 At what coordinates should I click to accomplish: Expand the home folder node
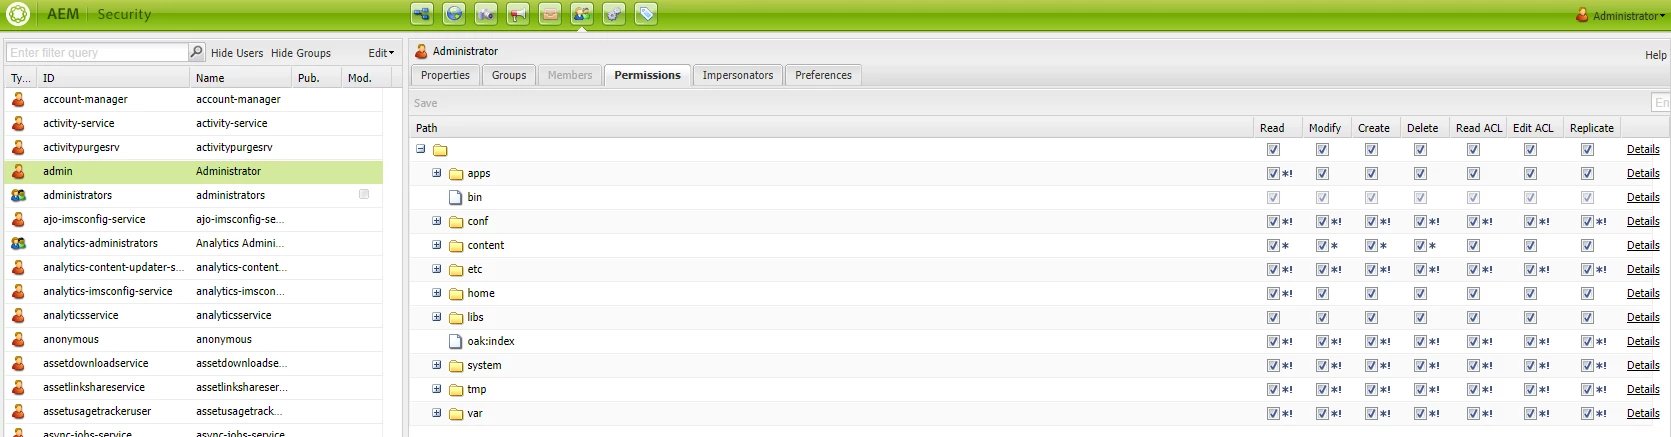(x=437, y=293)
